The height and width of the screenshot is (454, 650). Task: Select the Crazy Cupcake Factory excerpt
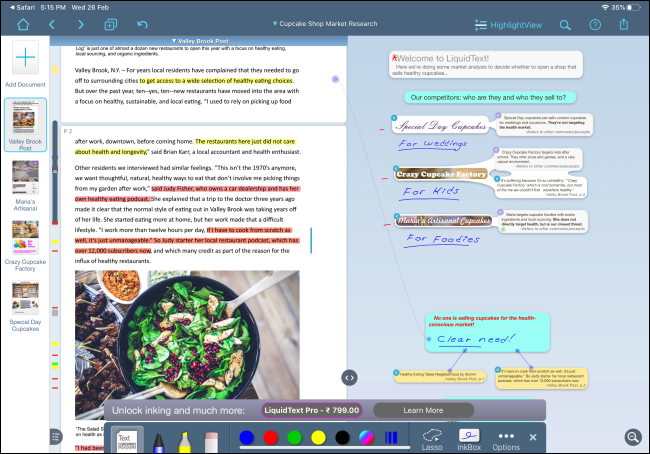point(441,174)
